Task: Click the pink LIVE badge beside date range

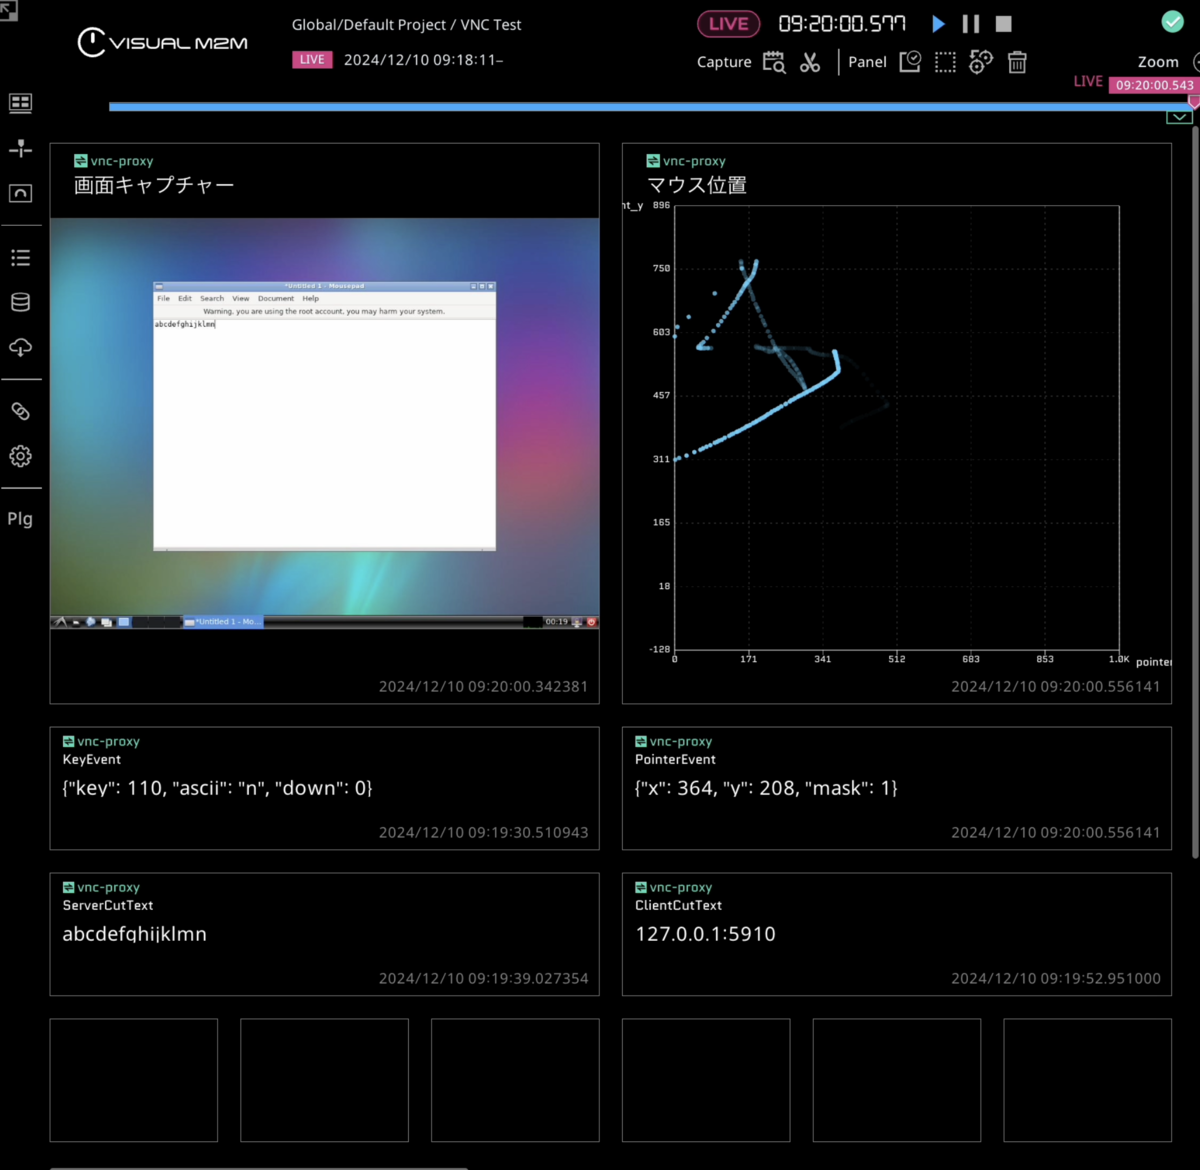Action: click(x=312, y=60)
